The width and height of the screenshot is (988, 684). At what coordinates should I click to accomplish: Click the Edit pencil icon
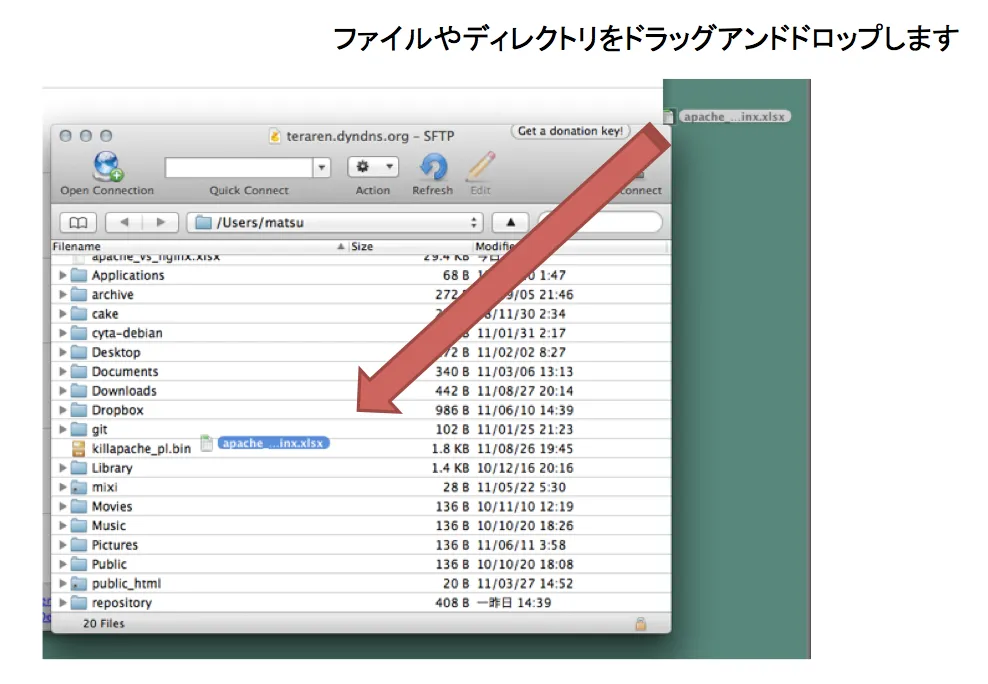(x=481, y=167)
